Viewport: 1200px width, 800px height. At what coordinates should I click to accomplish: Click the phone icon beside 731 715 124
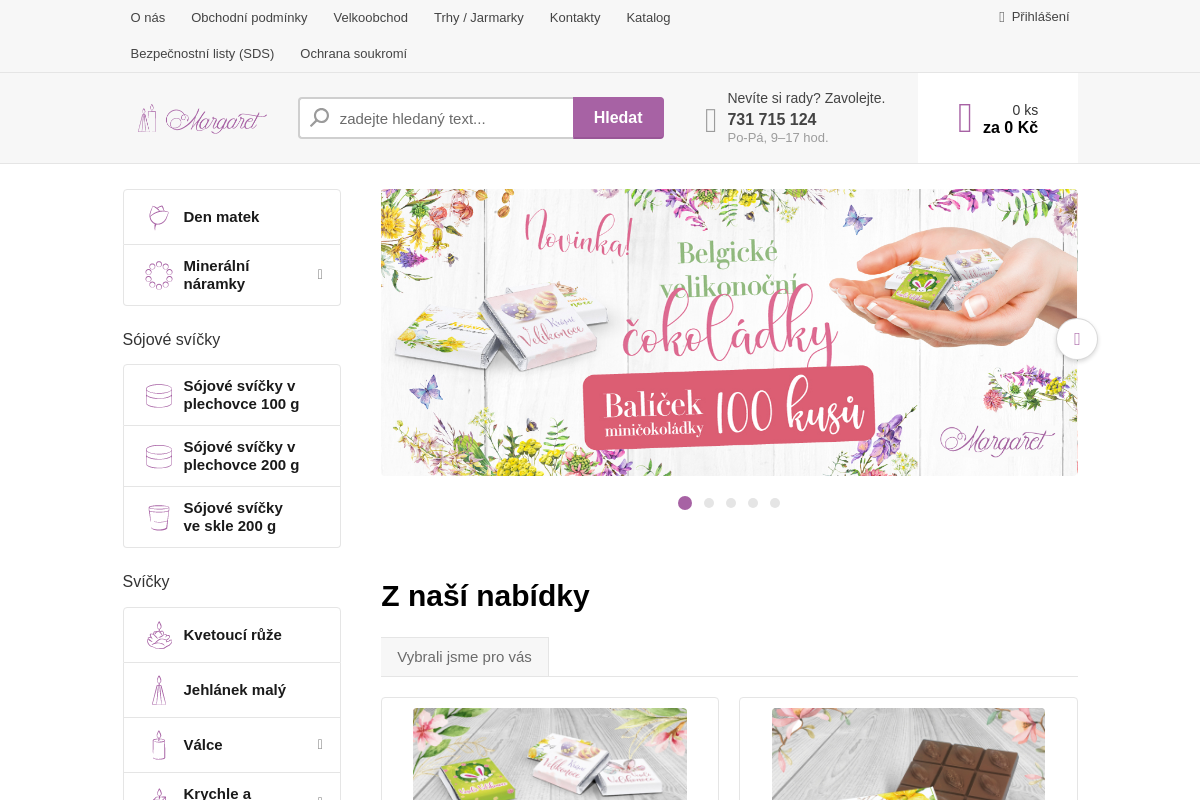point(711,120)
